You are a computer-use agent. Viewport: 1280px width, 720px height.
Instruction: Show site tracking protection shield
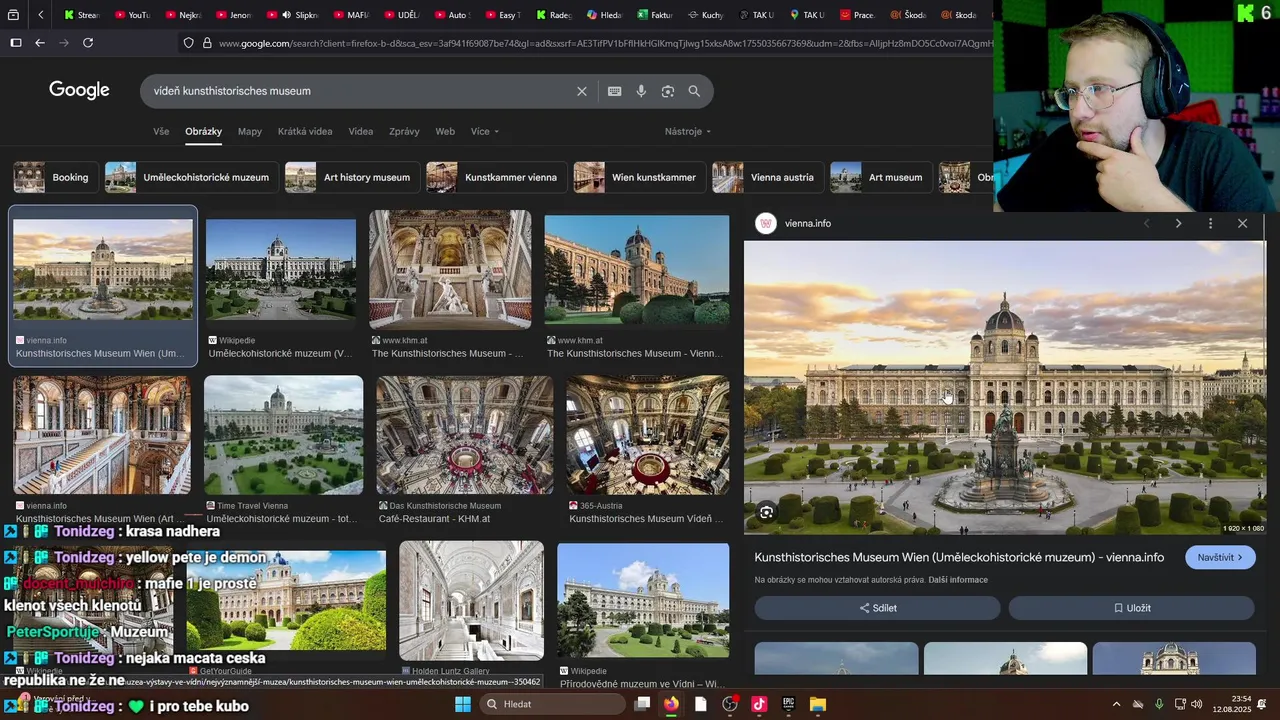click(x=188, y=43)
